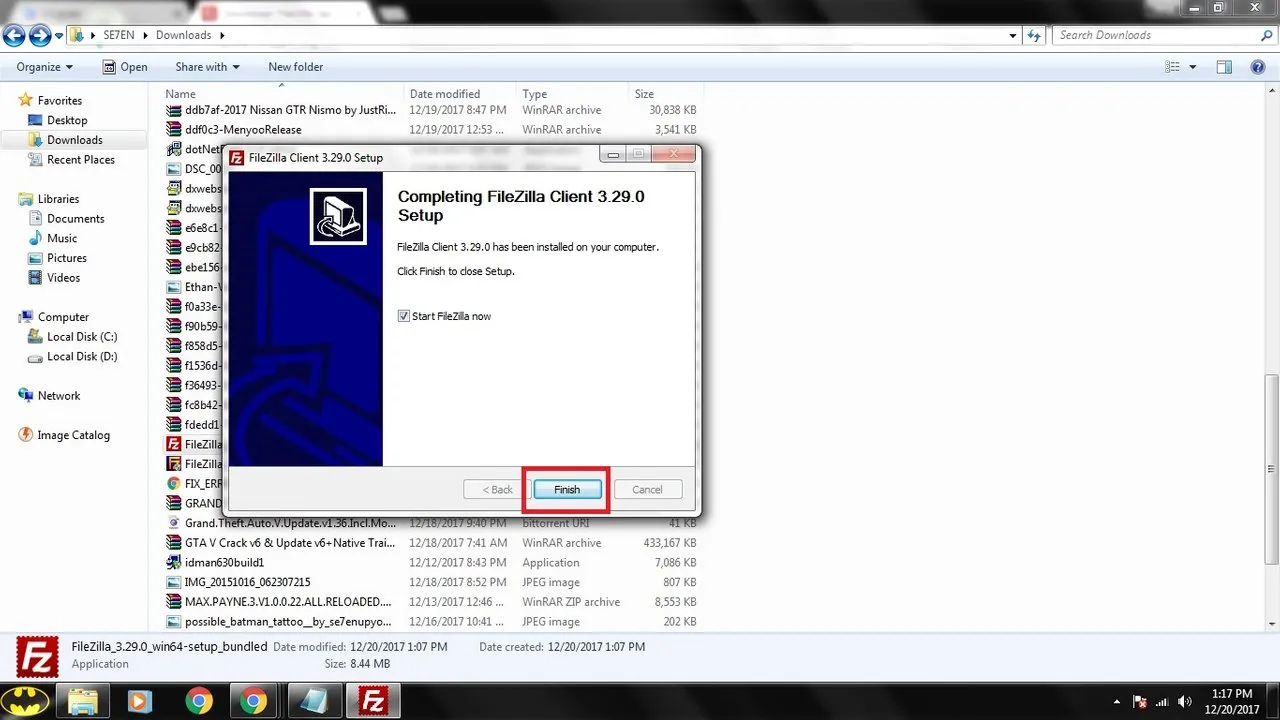Show hidden tray icons arrow
Image resolution: width=1280 pixels, height=720 pixels.
coord(1117,701)
